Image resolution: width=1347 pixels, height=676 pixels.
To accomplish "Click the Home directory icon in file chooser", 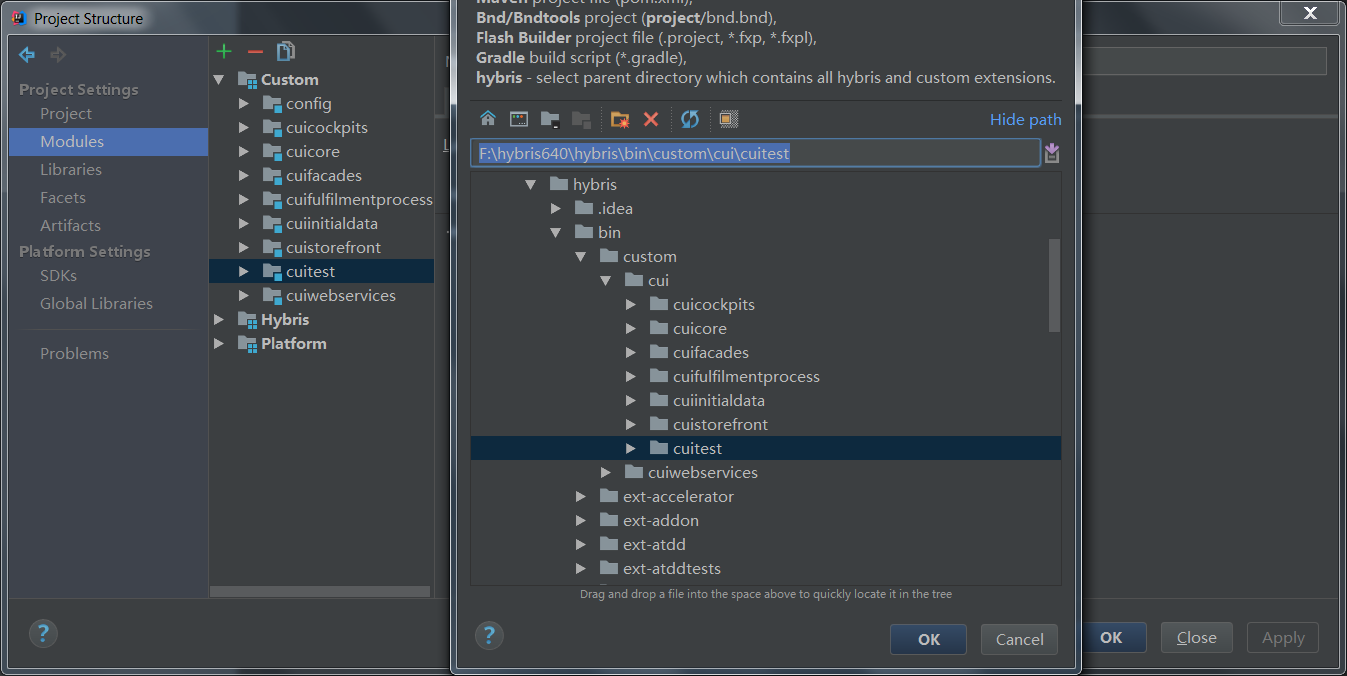I will coord(488,119).
